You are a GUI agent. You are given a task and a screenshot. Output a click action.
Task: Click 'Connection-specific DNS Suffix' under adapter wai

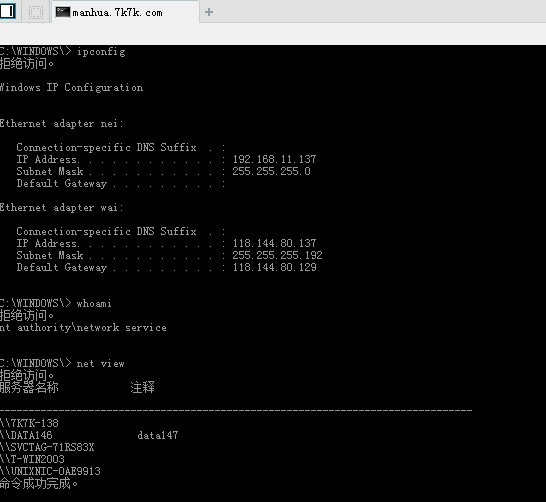[107, 232]
